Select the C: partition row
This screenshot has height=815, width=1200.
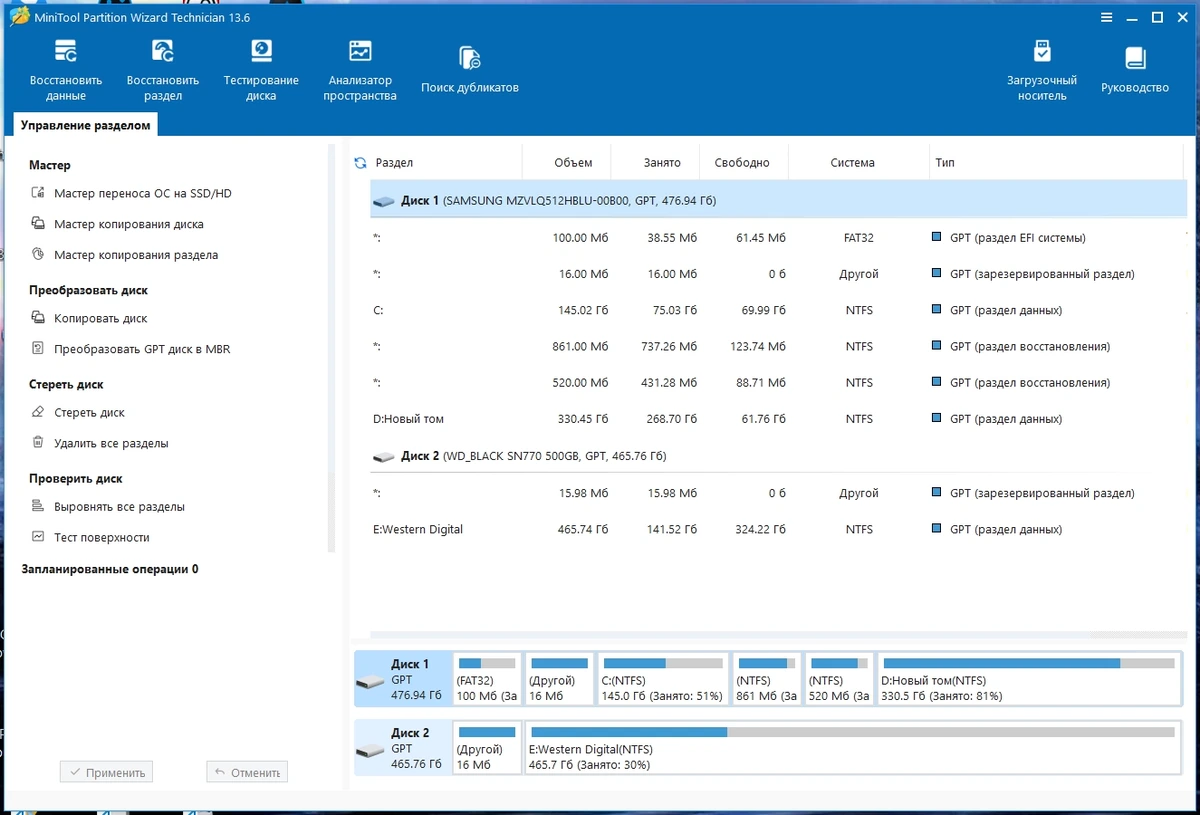[x=778, y=310]
